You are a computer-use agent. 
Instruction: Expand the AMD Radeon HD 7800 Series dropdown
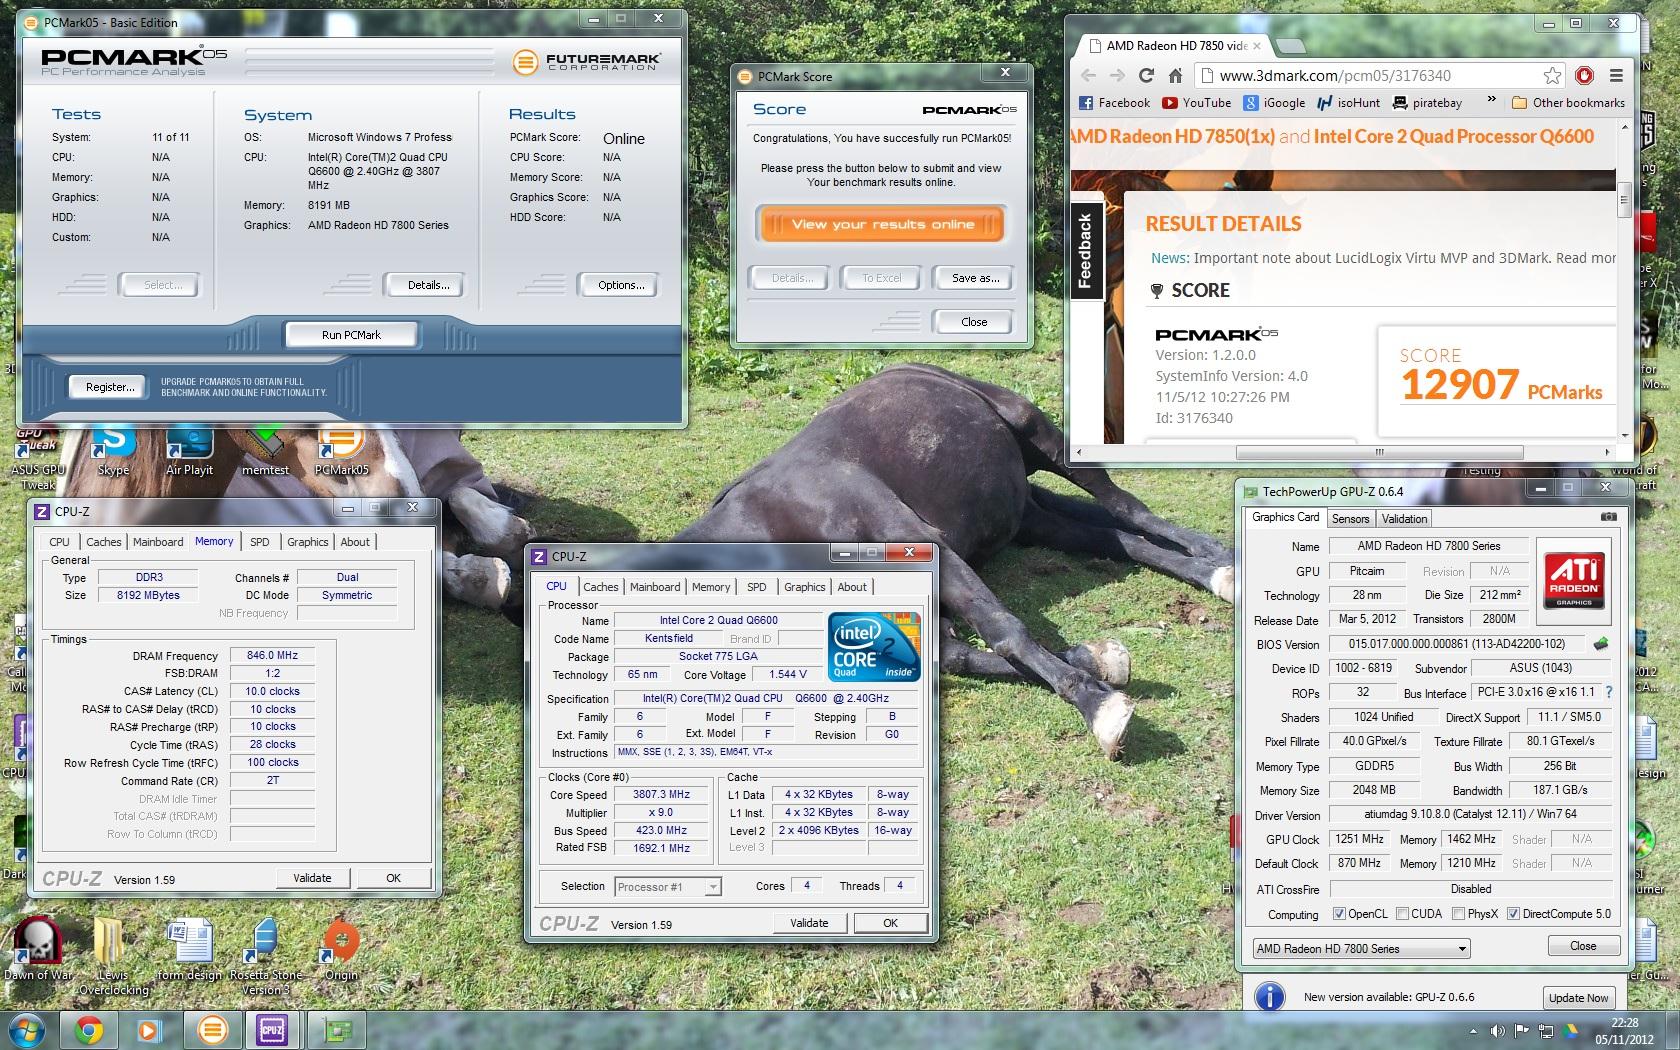pyautogui.click(x=1361, y=948)
